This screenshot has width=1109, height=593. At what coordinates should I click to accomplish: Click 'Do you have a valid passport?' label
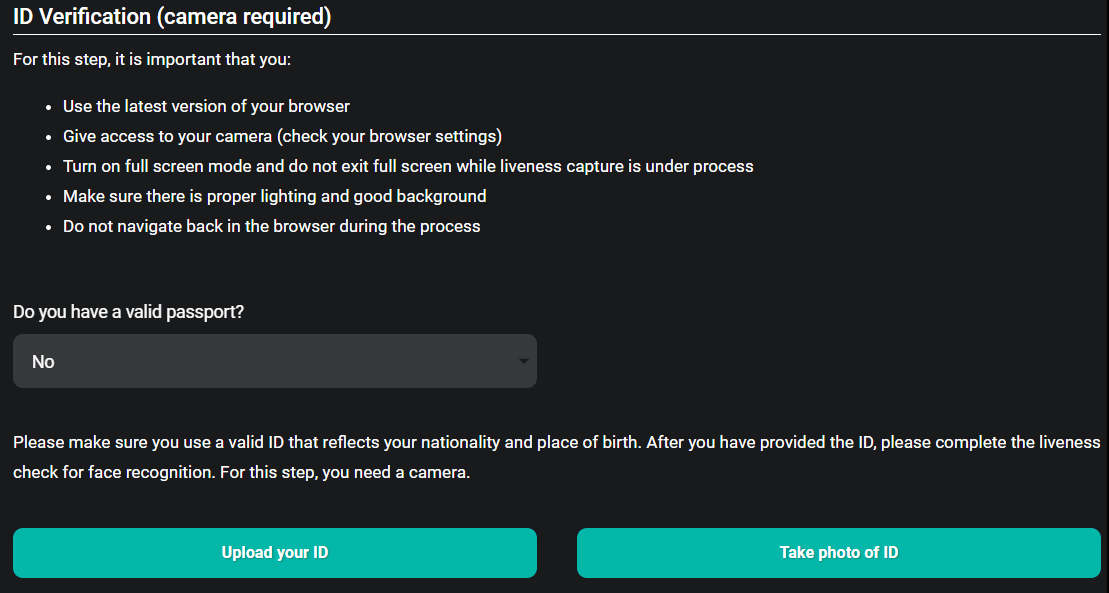pos(129,312)
